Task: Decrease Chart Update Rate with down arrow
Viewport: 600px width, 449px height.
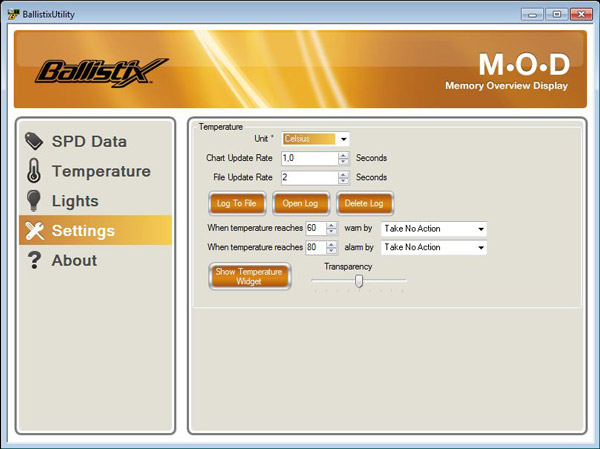Action: 343,161
